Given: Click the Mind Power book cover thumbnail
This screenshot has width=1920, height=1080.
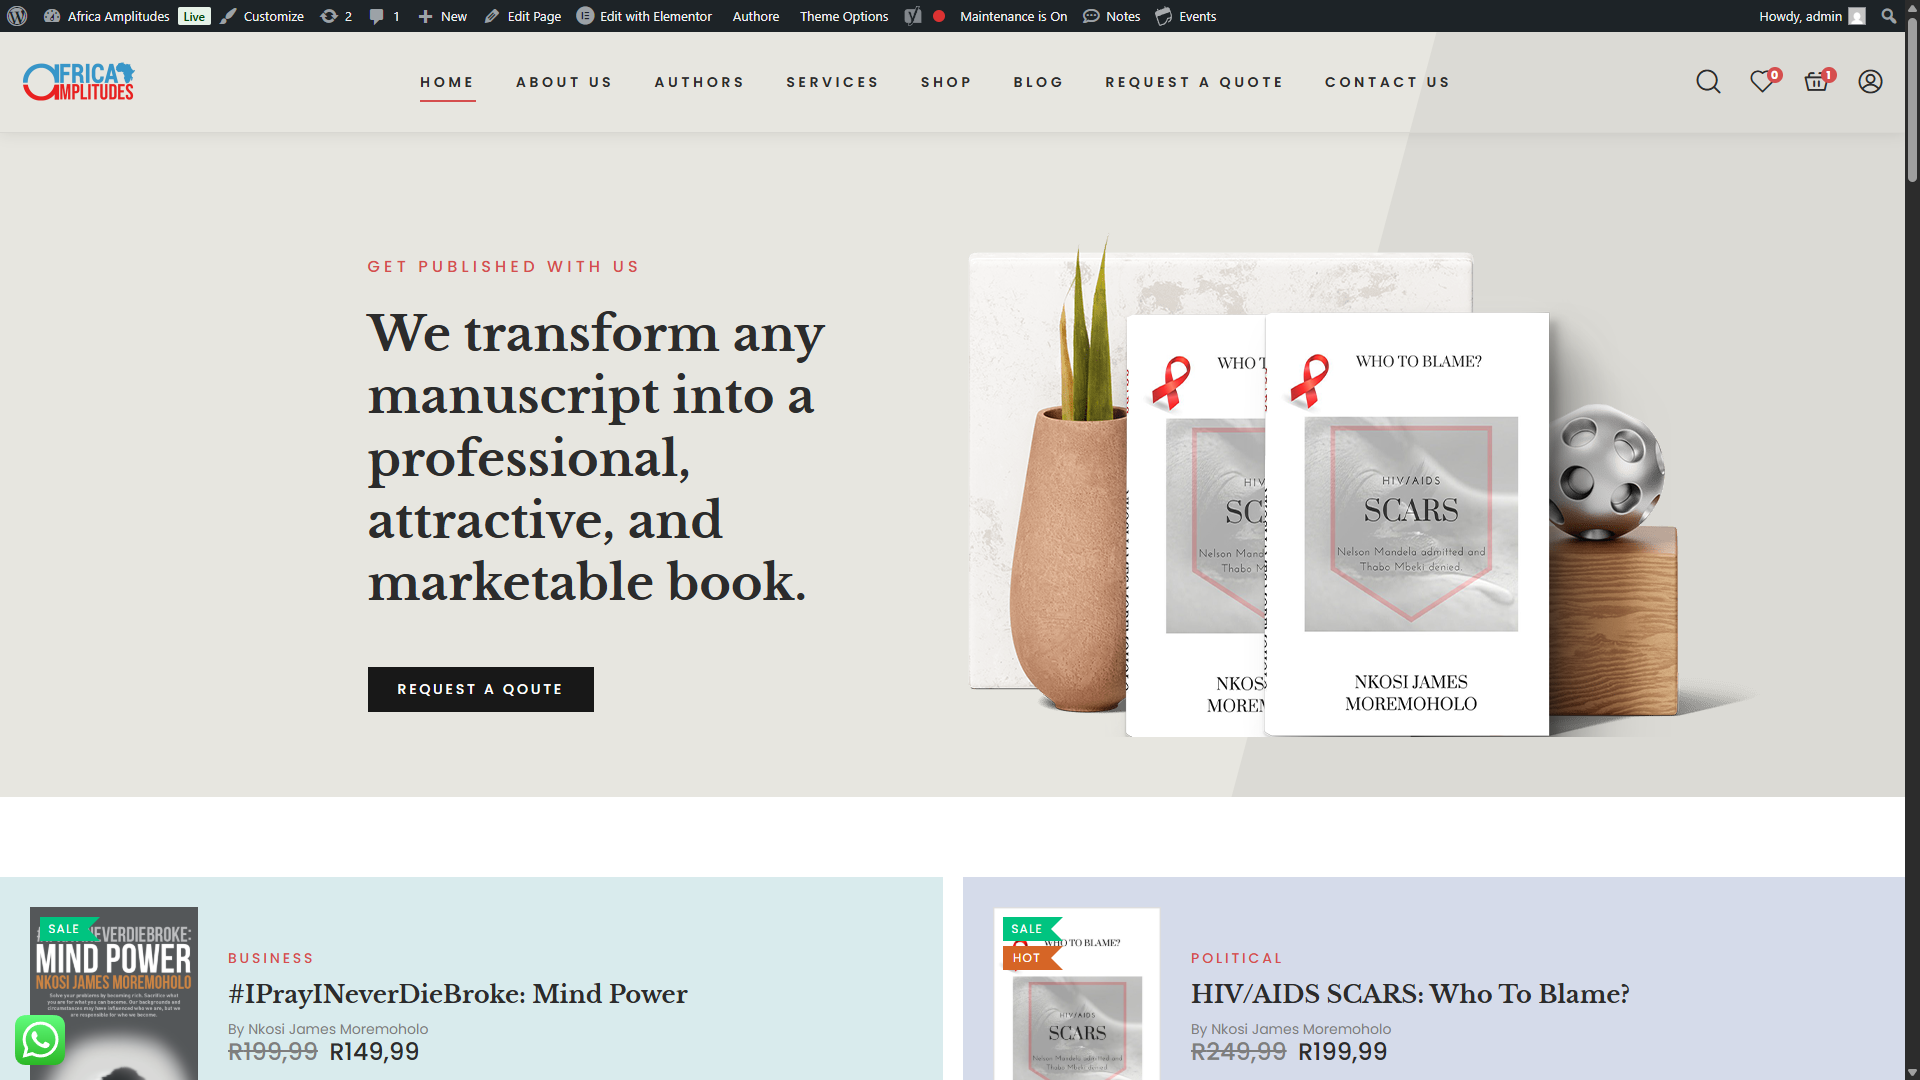Looking at the screenshot, I should click(114, 993).
